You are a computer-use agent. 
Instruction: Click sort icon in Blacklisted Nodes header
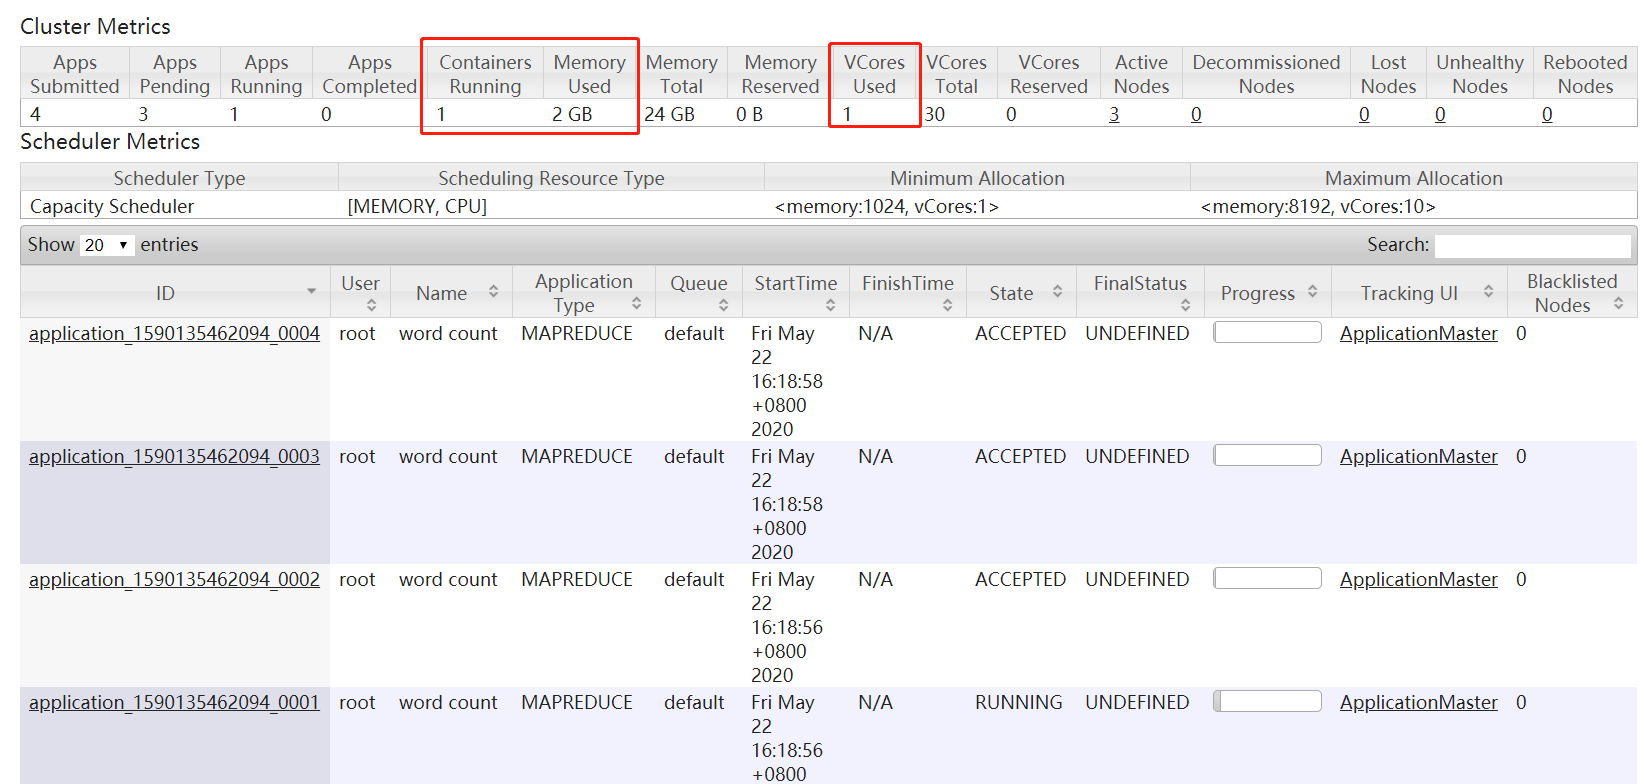pyautogui.click(x=1618, y=304)
